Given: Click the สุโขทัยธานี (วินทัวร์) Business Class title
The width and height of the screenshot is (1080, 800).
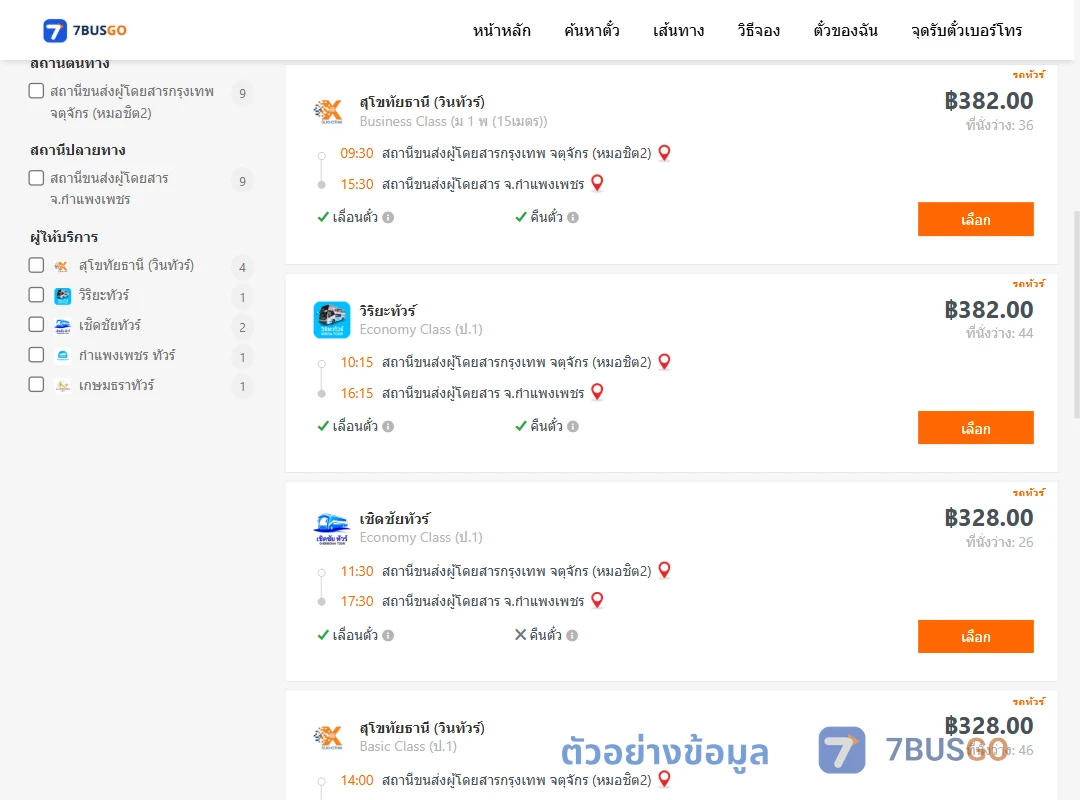Looking at the screenshot, I should [422, 102].
